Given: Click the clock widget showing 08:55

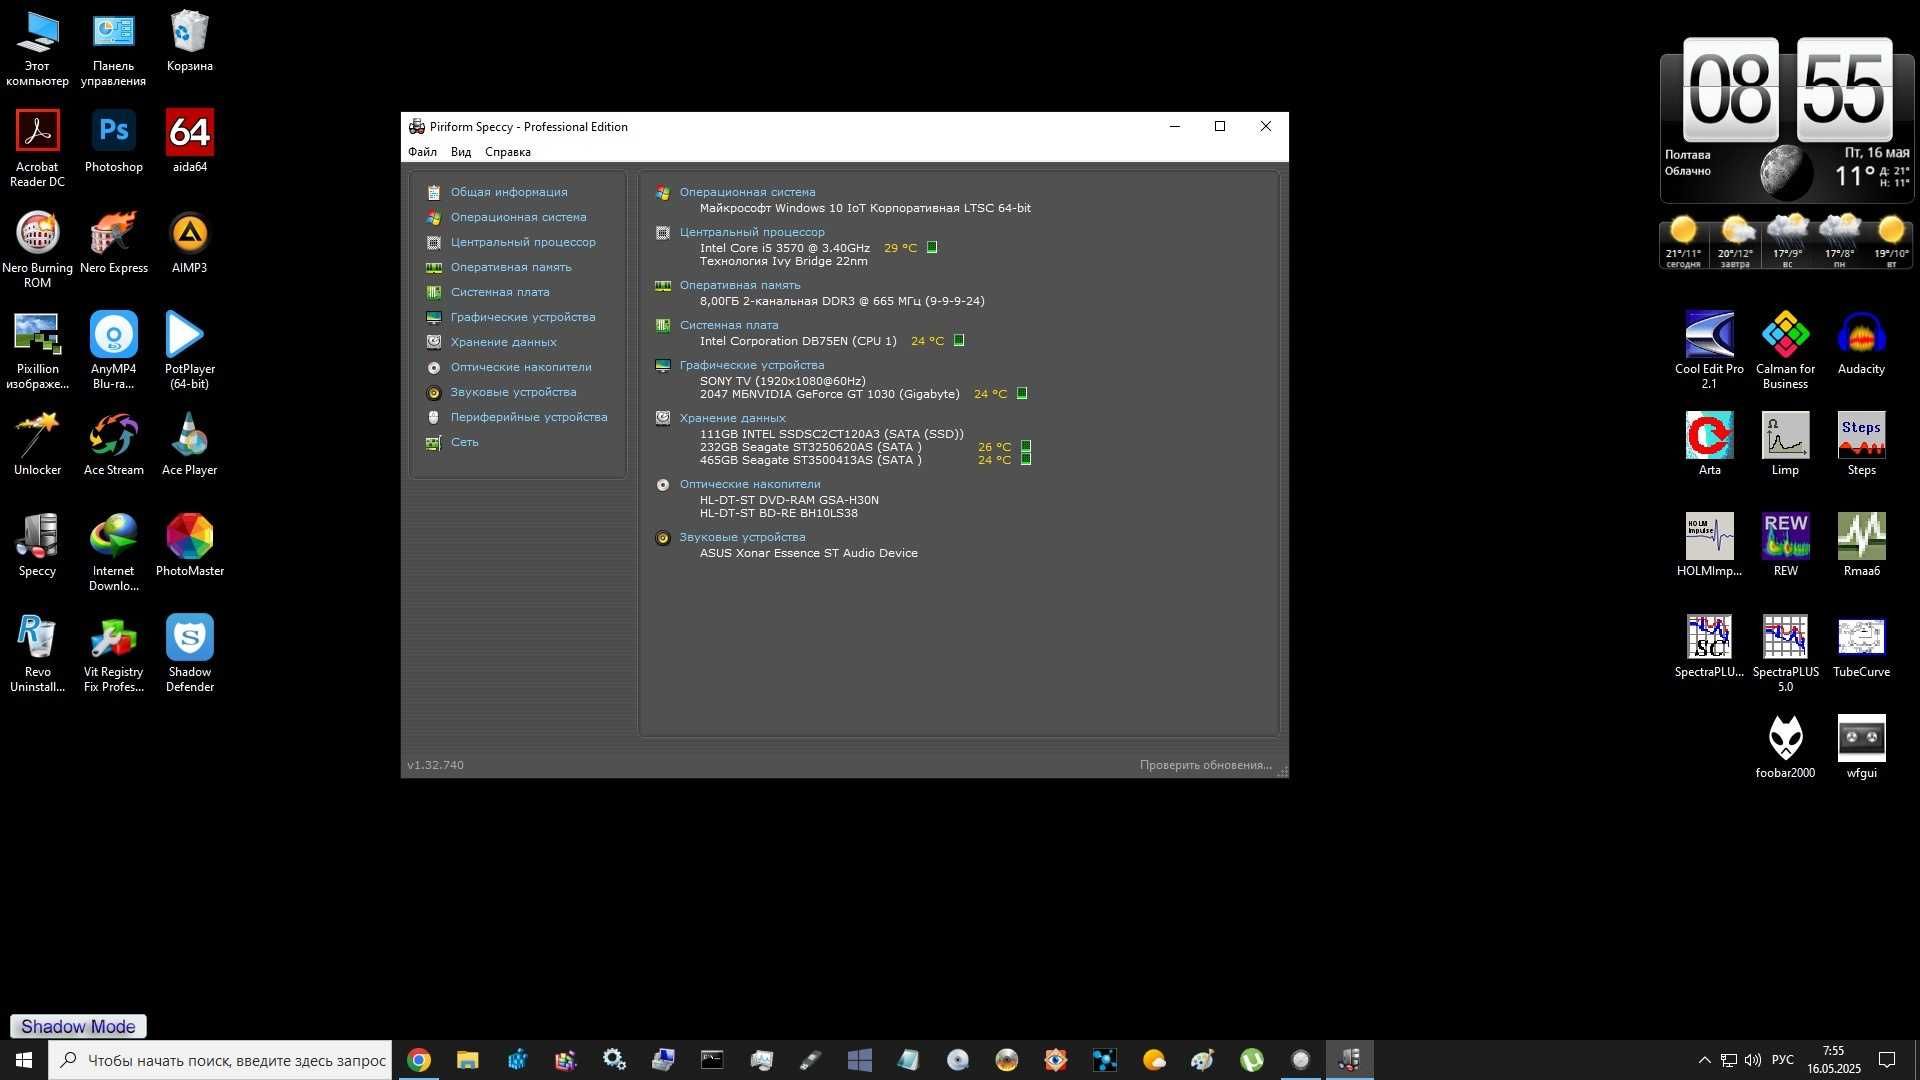Looking at the screenshot, I should pyautogui.click(x=1787, y=90).
